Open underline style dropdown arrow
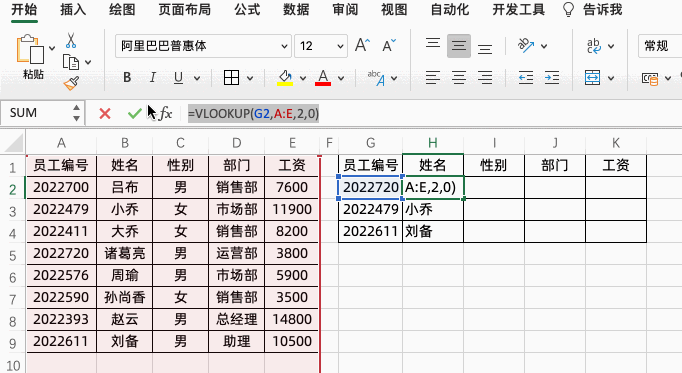Viewport: 682px width, 373px height. [197, 79]
